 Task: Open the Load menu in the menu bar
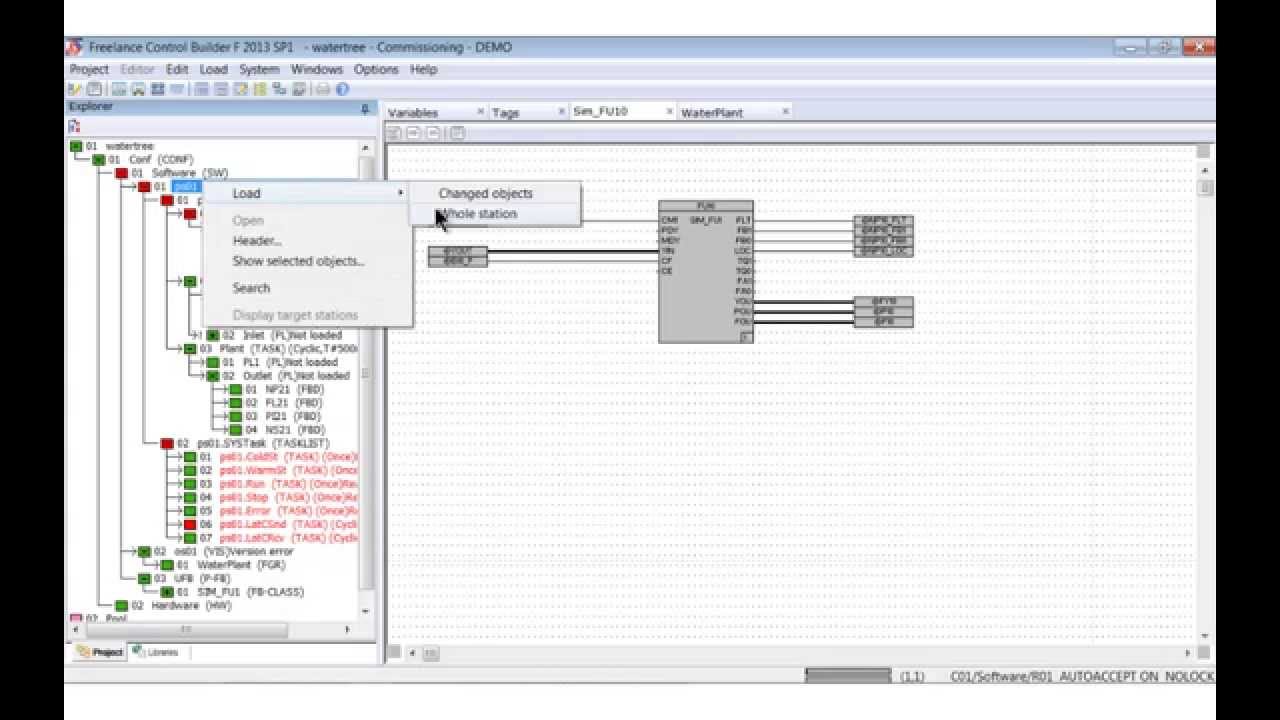click(213, 69)
